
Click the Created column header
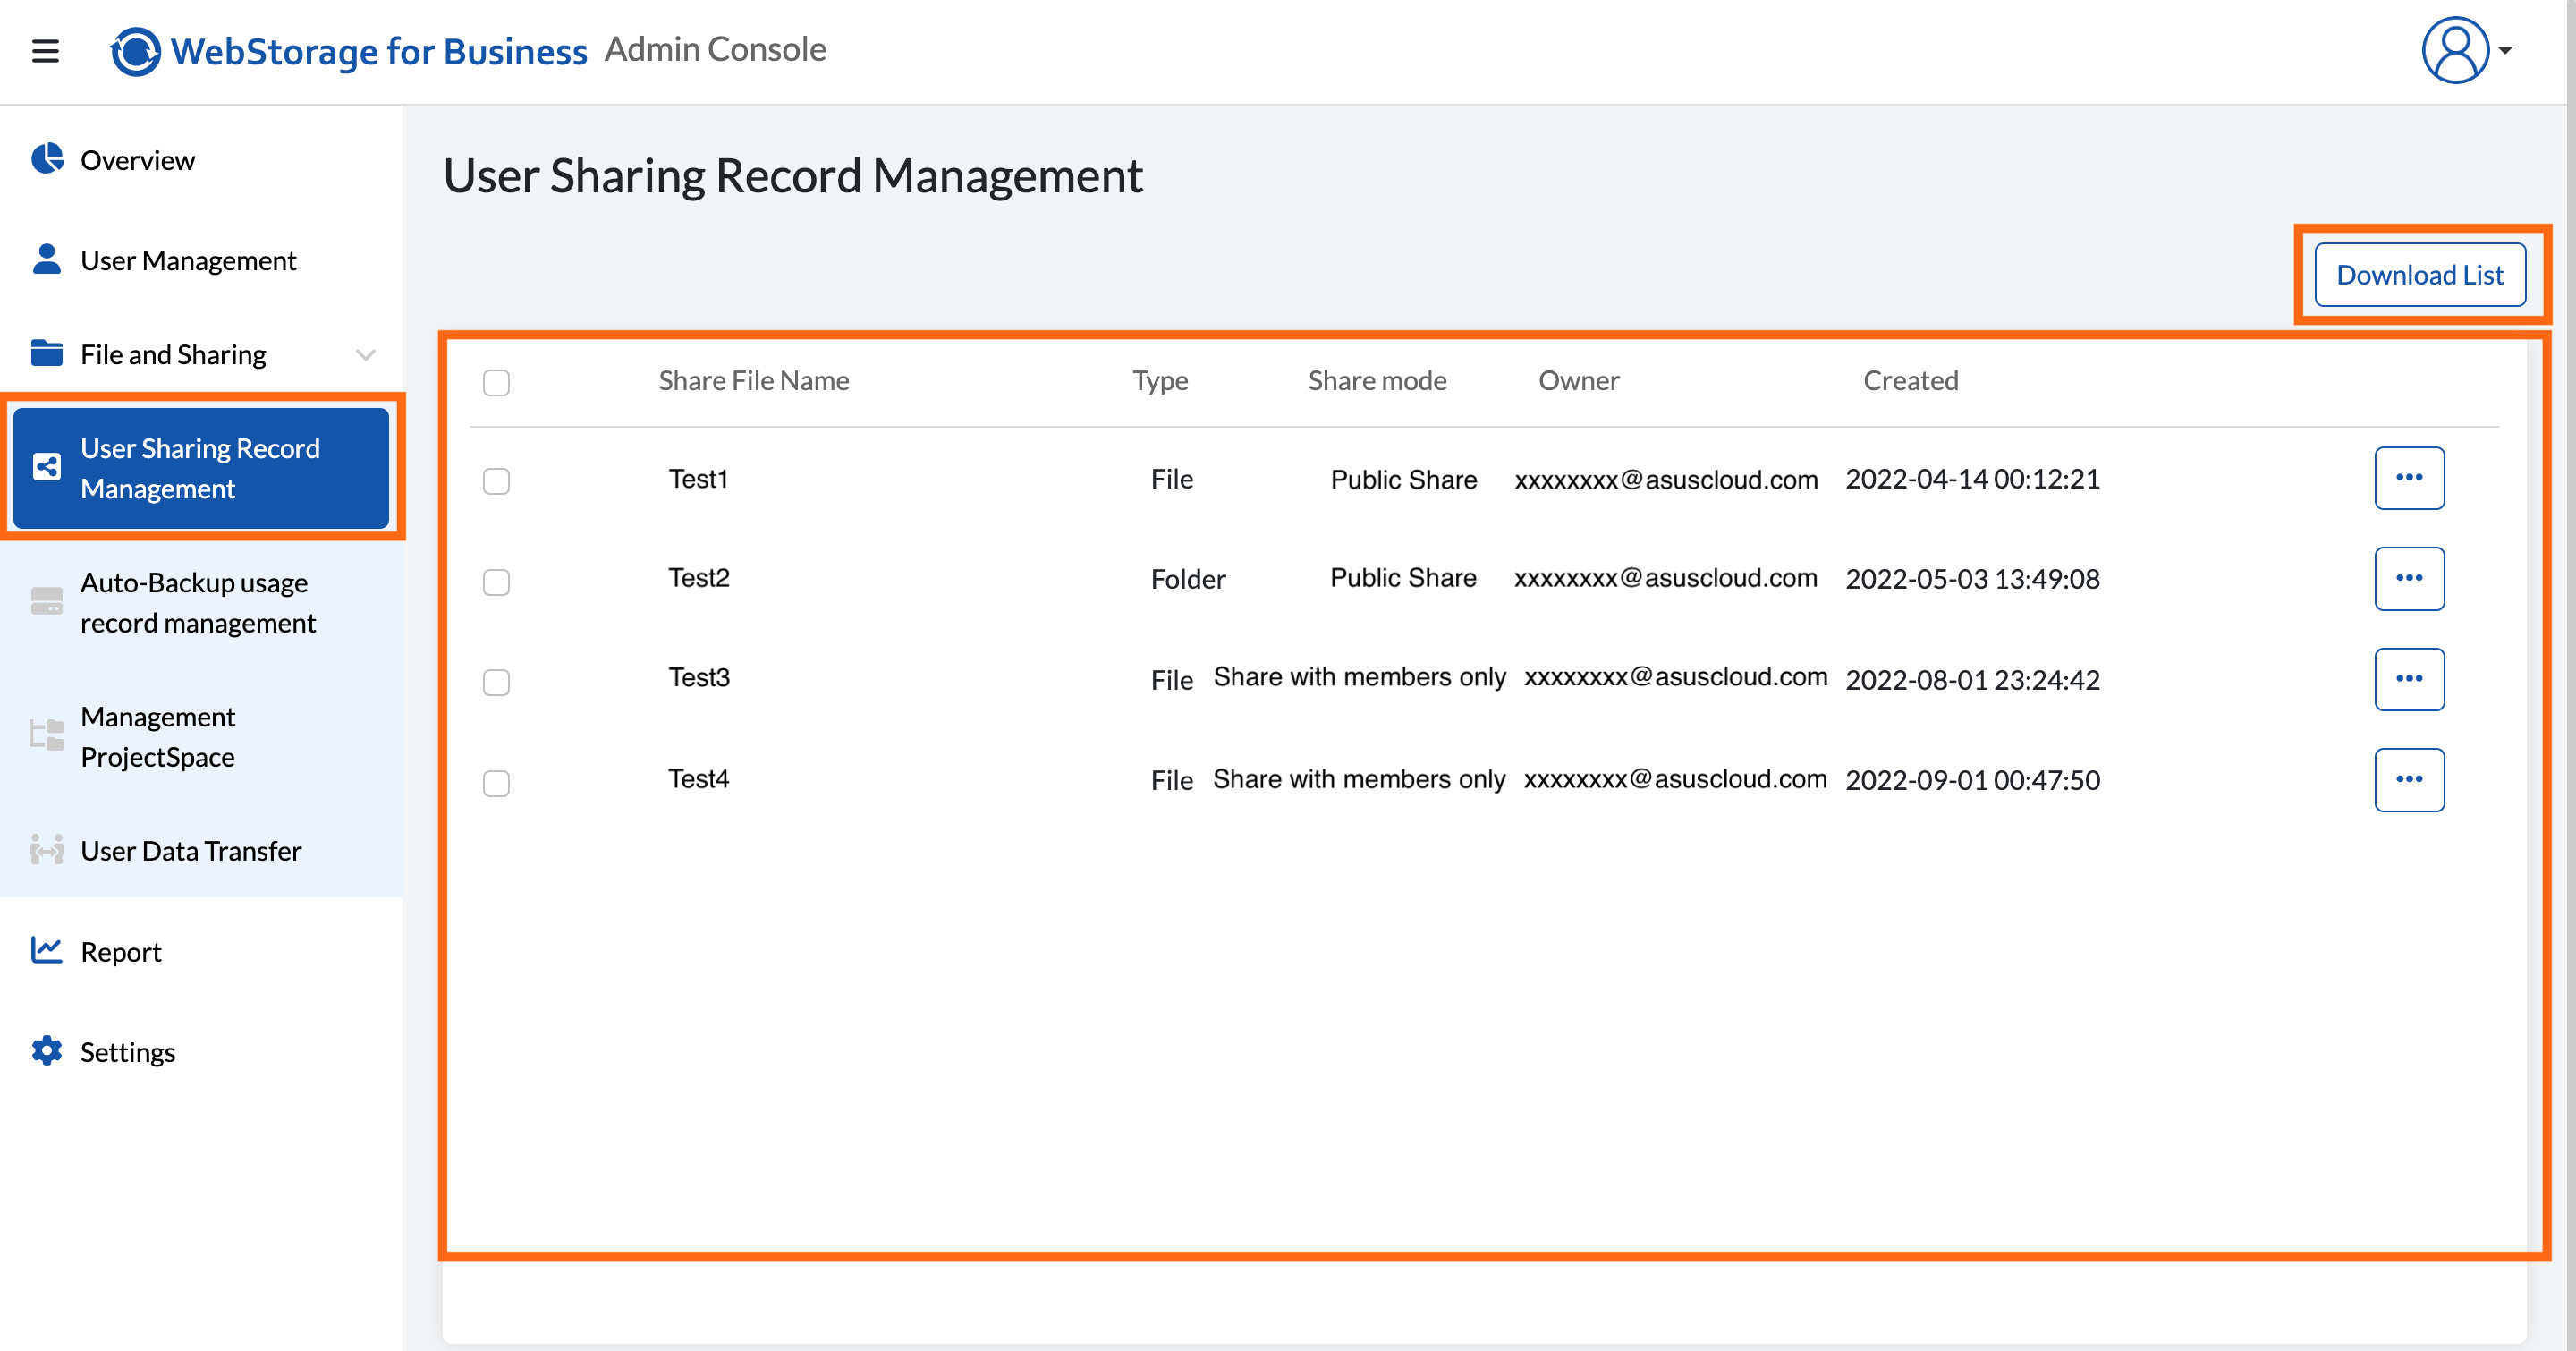click(x=1910, y=380)
